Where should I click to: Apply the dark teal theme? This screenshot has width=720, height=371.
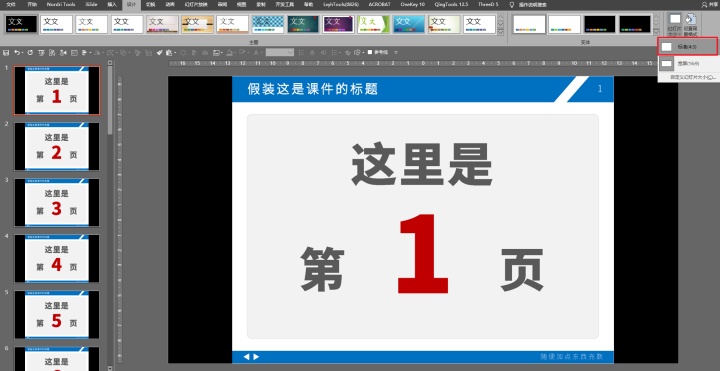point(303,24)
